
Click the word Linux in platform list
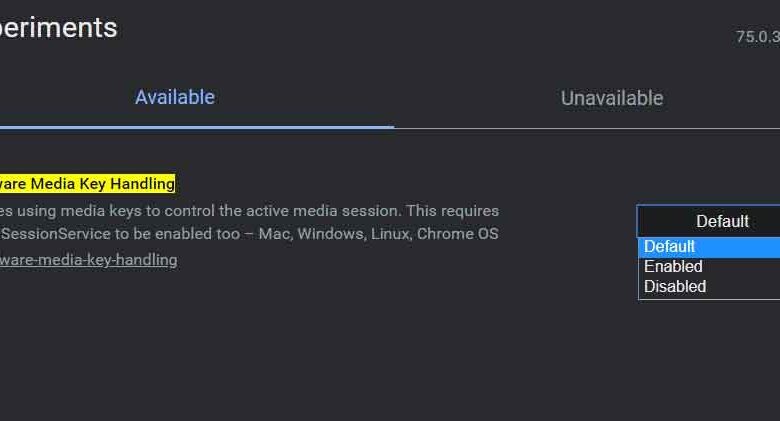pos(390,234)
